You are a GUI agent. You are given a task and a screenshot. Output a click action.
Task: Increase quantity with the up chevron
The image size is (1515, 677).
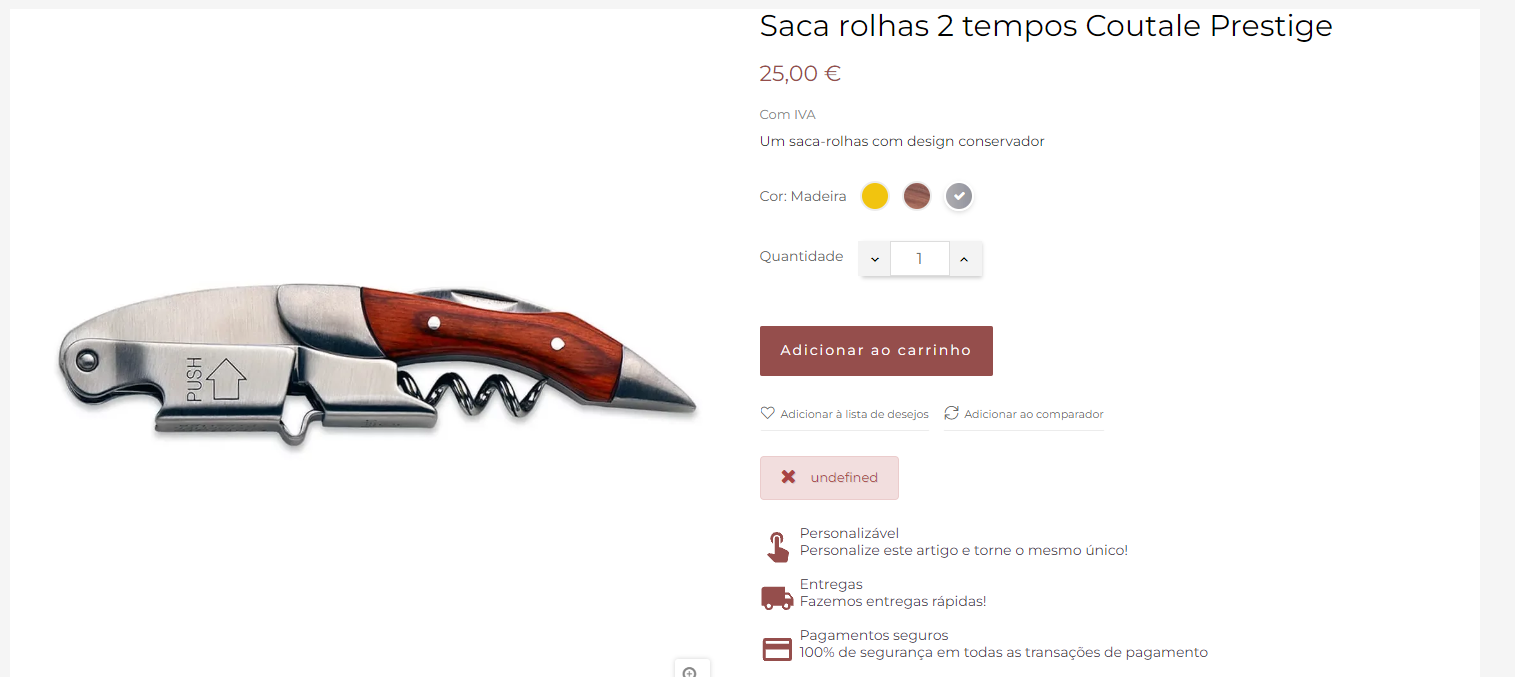(965, 259)
